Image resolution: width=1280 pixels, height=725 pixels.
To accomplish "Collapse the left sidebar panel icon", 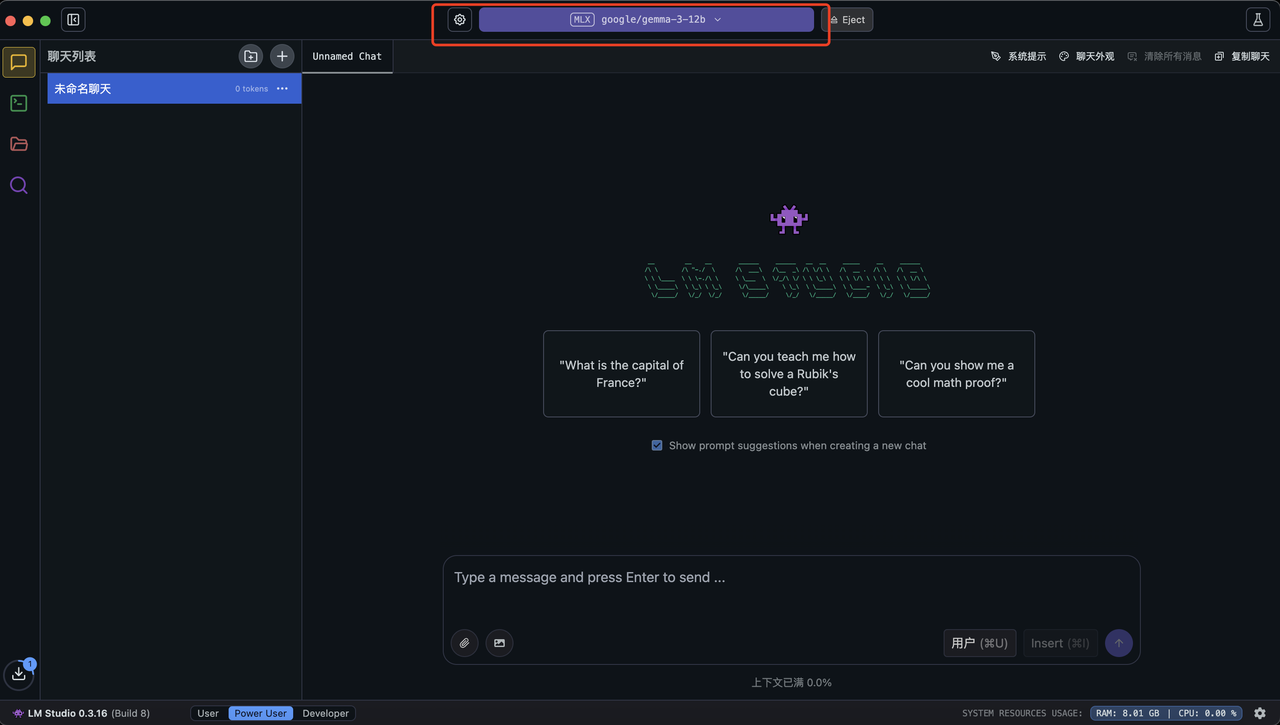I will 73,19.
